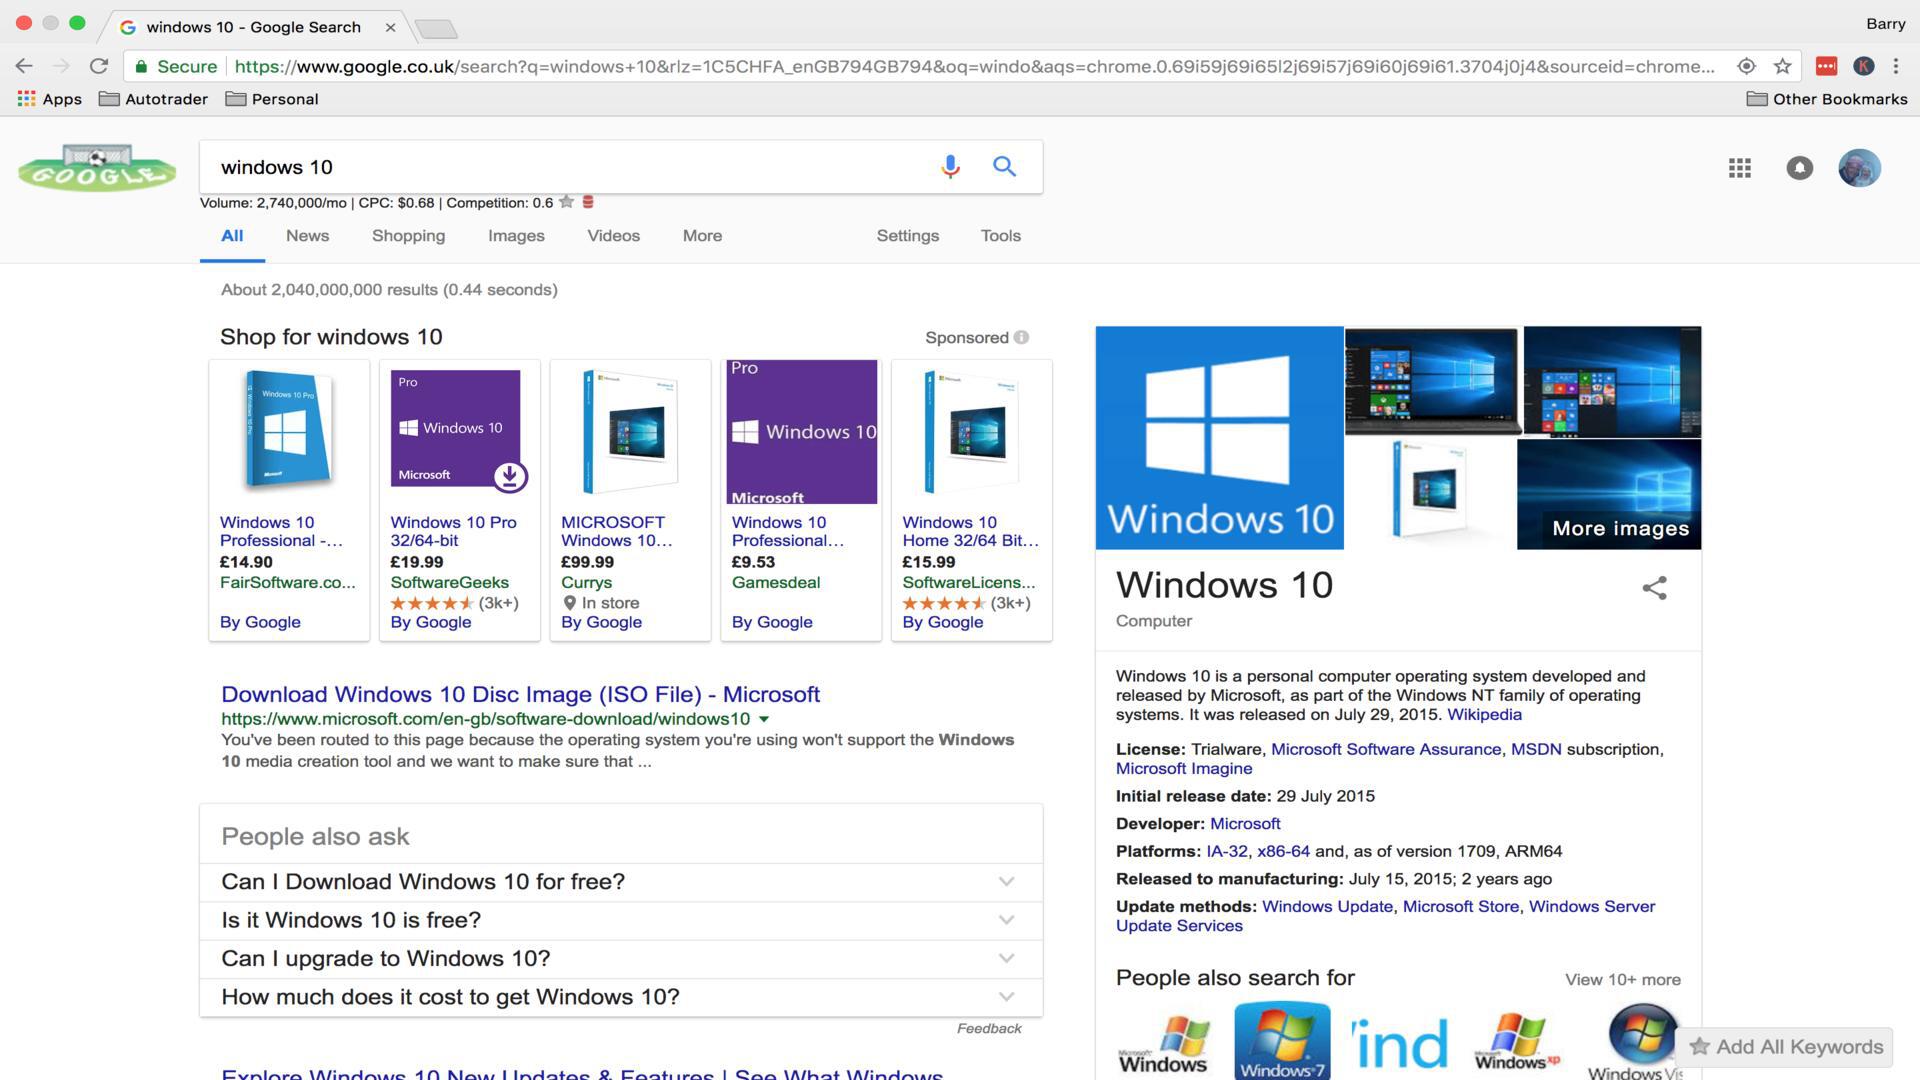Click the Google doodle logo

pyautogui.click(x=97, y=168)
